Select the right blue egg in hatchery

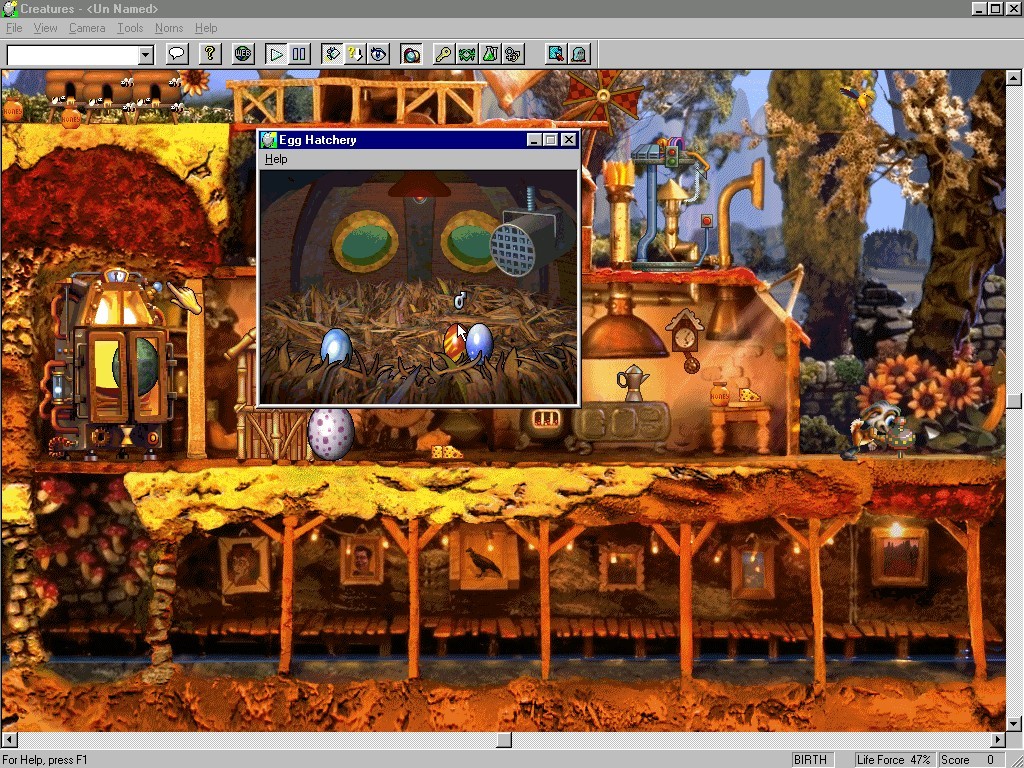click(479, 342)
